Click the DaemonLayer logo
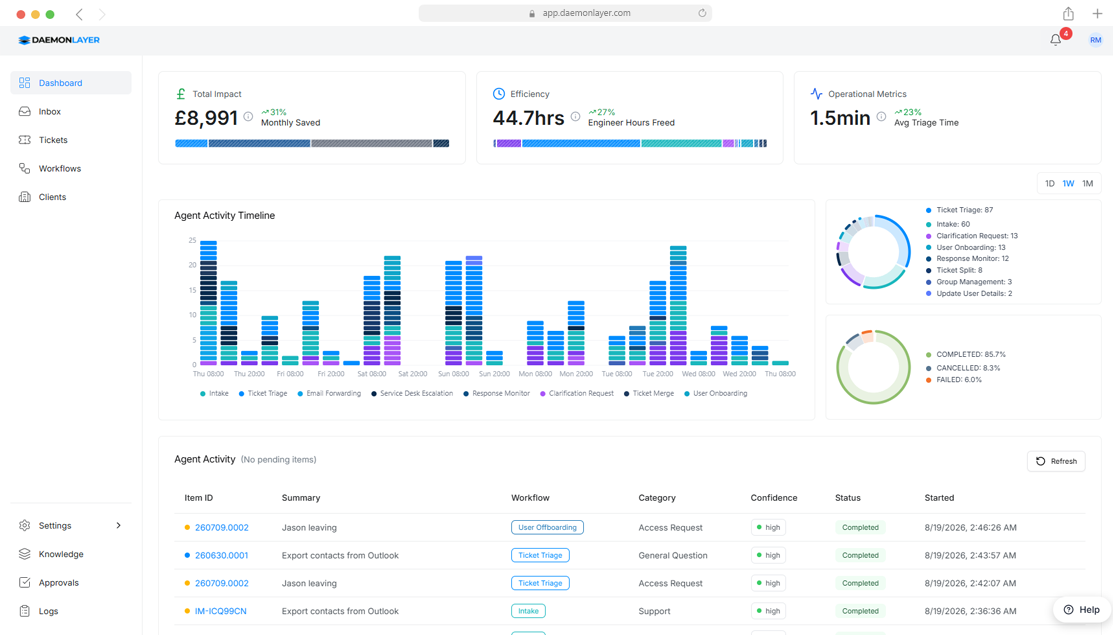This screenshot has height=635, width=1113. click(59, 40)
